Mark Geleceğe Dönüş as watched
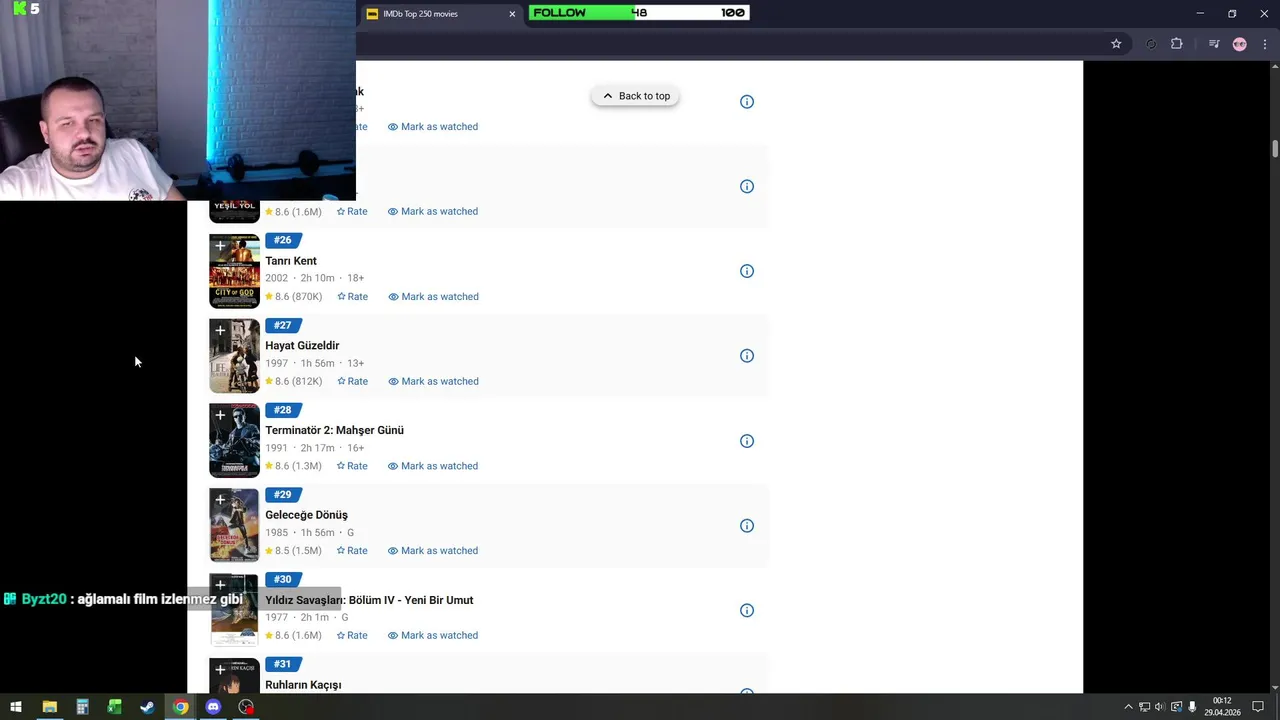 pyautogui.click(x=433, y=551)
